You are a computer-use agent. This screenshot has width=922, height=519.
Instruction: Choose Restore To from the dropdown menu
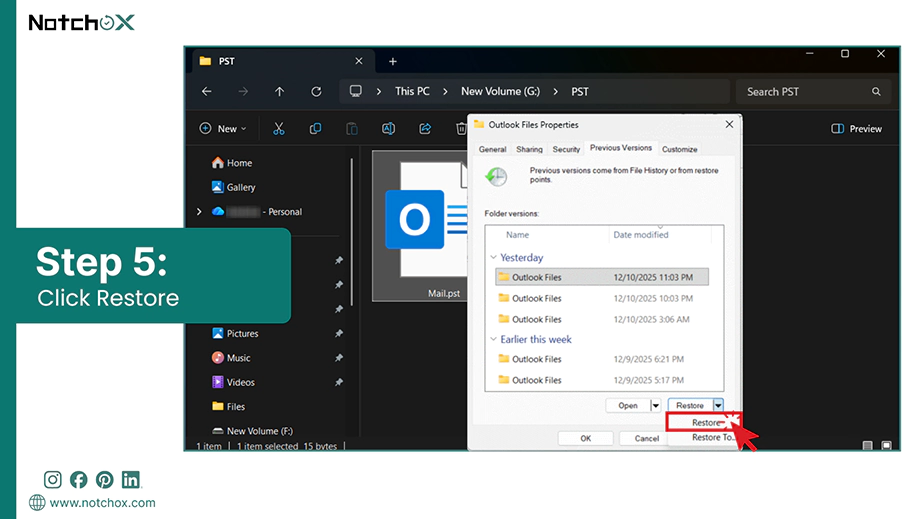[x=712, y=437]
